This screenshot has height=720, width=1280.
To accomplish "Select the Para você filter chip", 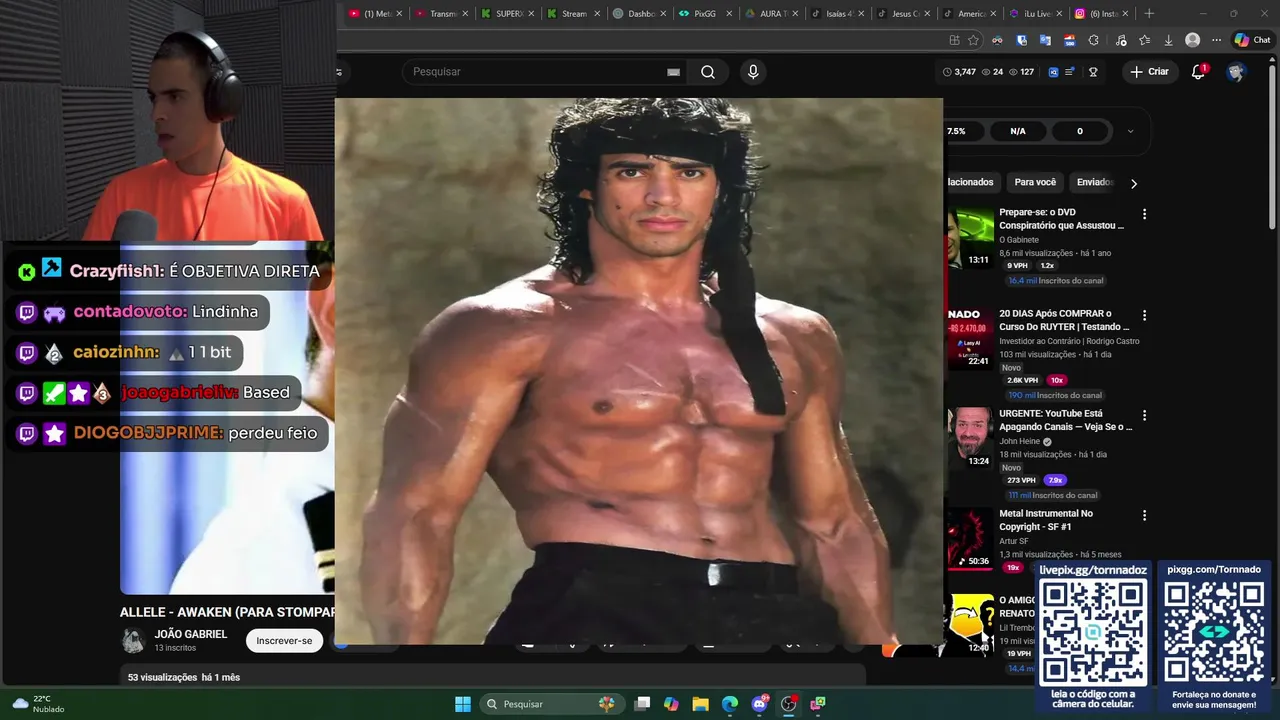I will [1035, 182].
